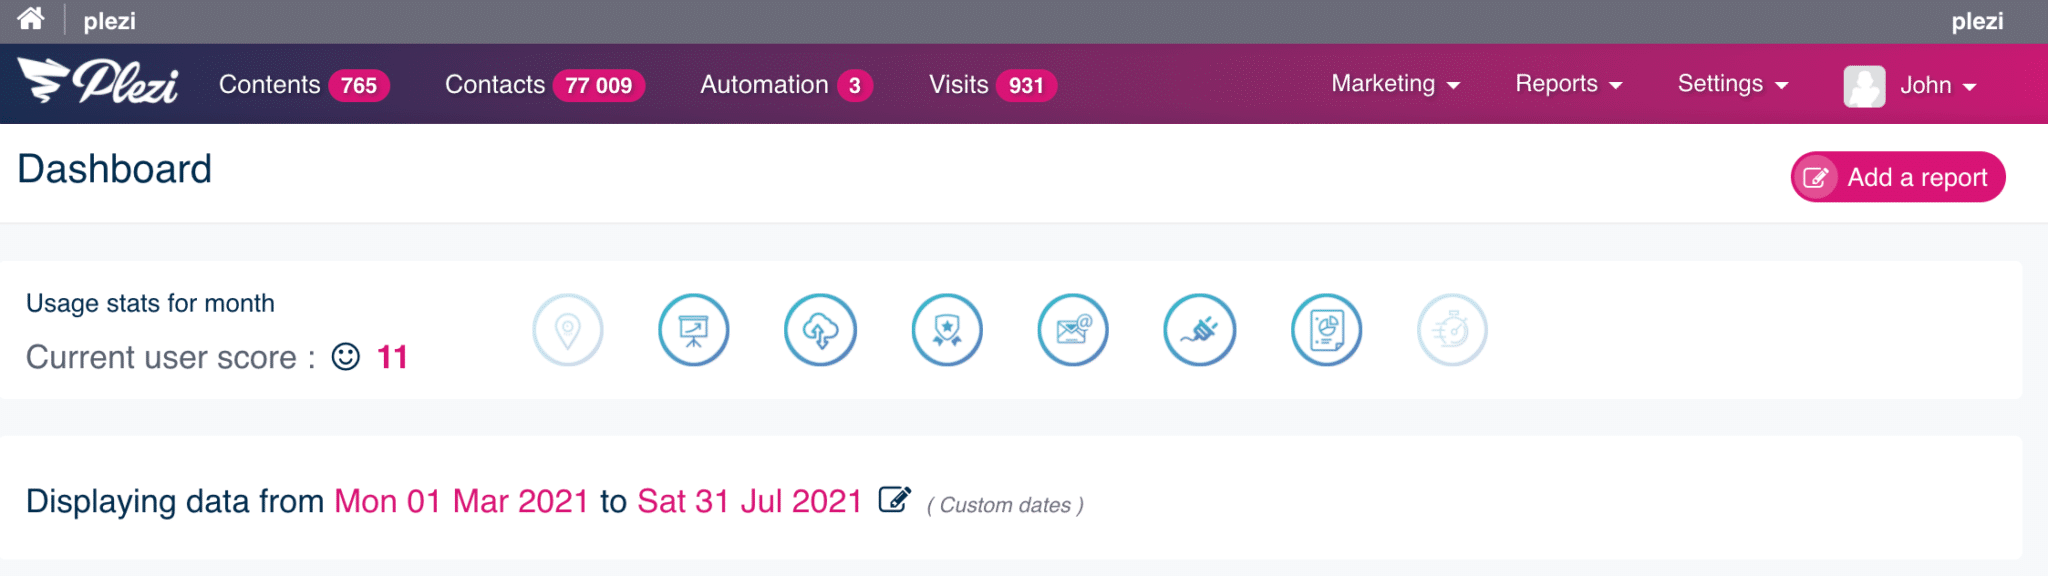Open the Automation section

(x=786, y=85)
